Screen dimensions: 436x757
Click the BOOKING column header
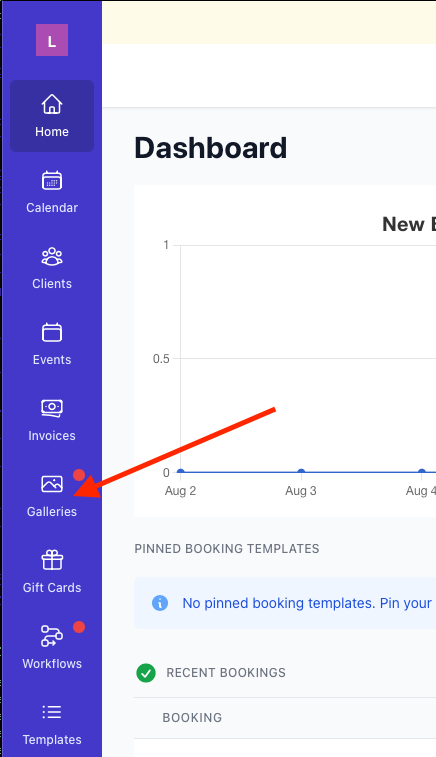pyautogui.click(x=192, y=718)
